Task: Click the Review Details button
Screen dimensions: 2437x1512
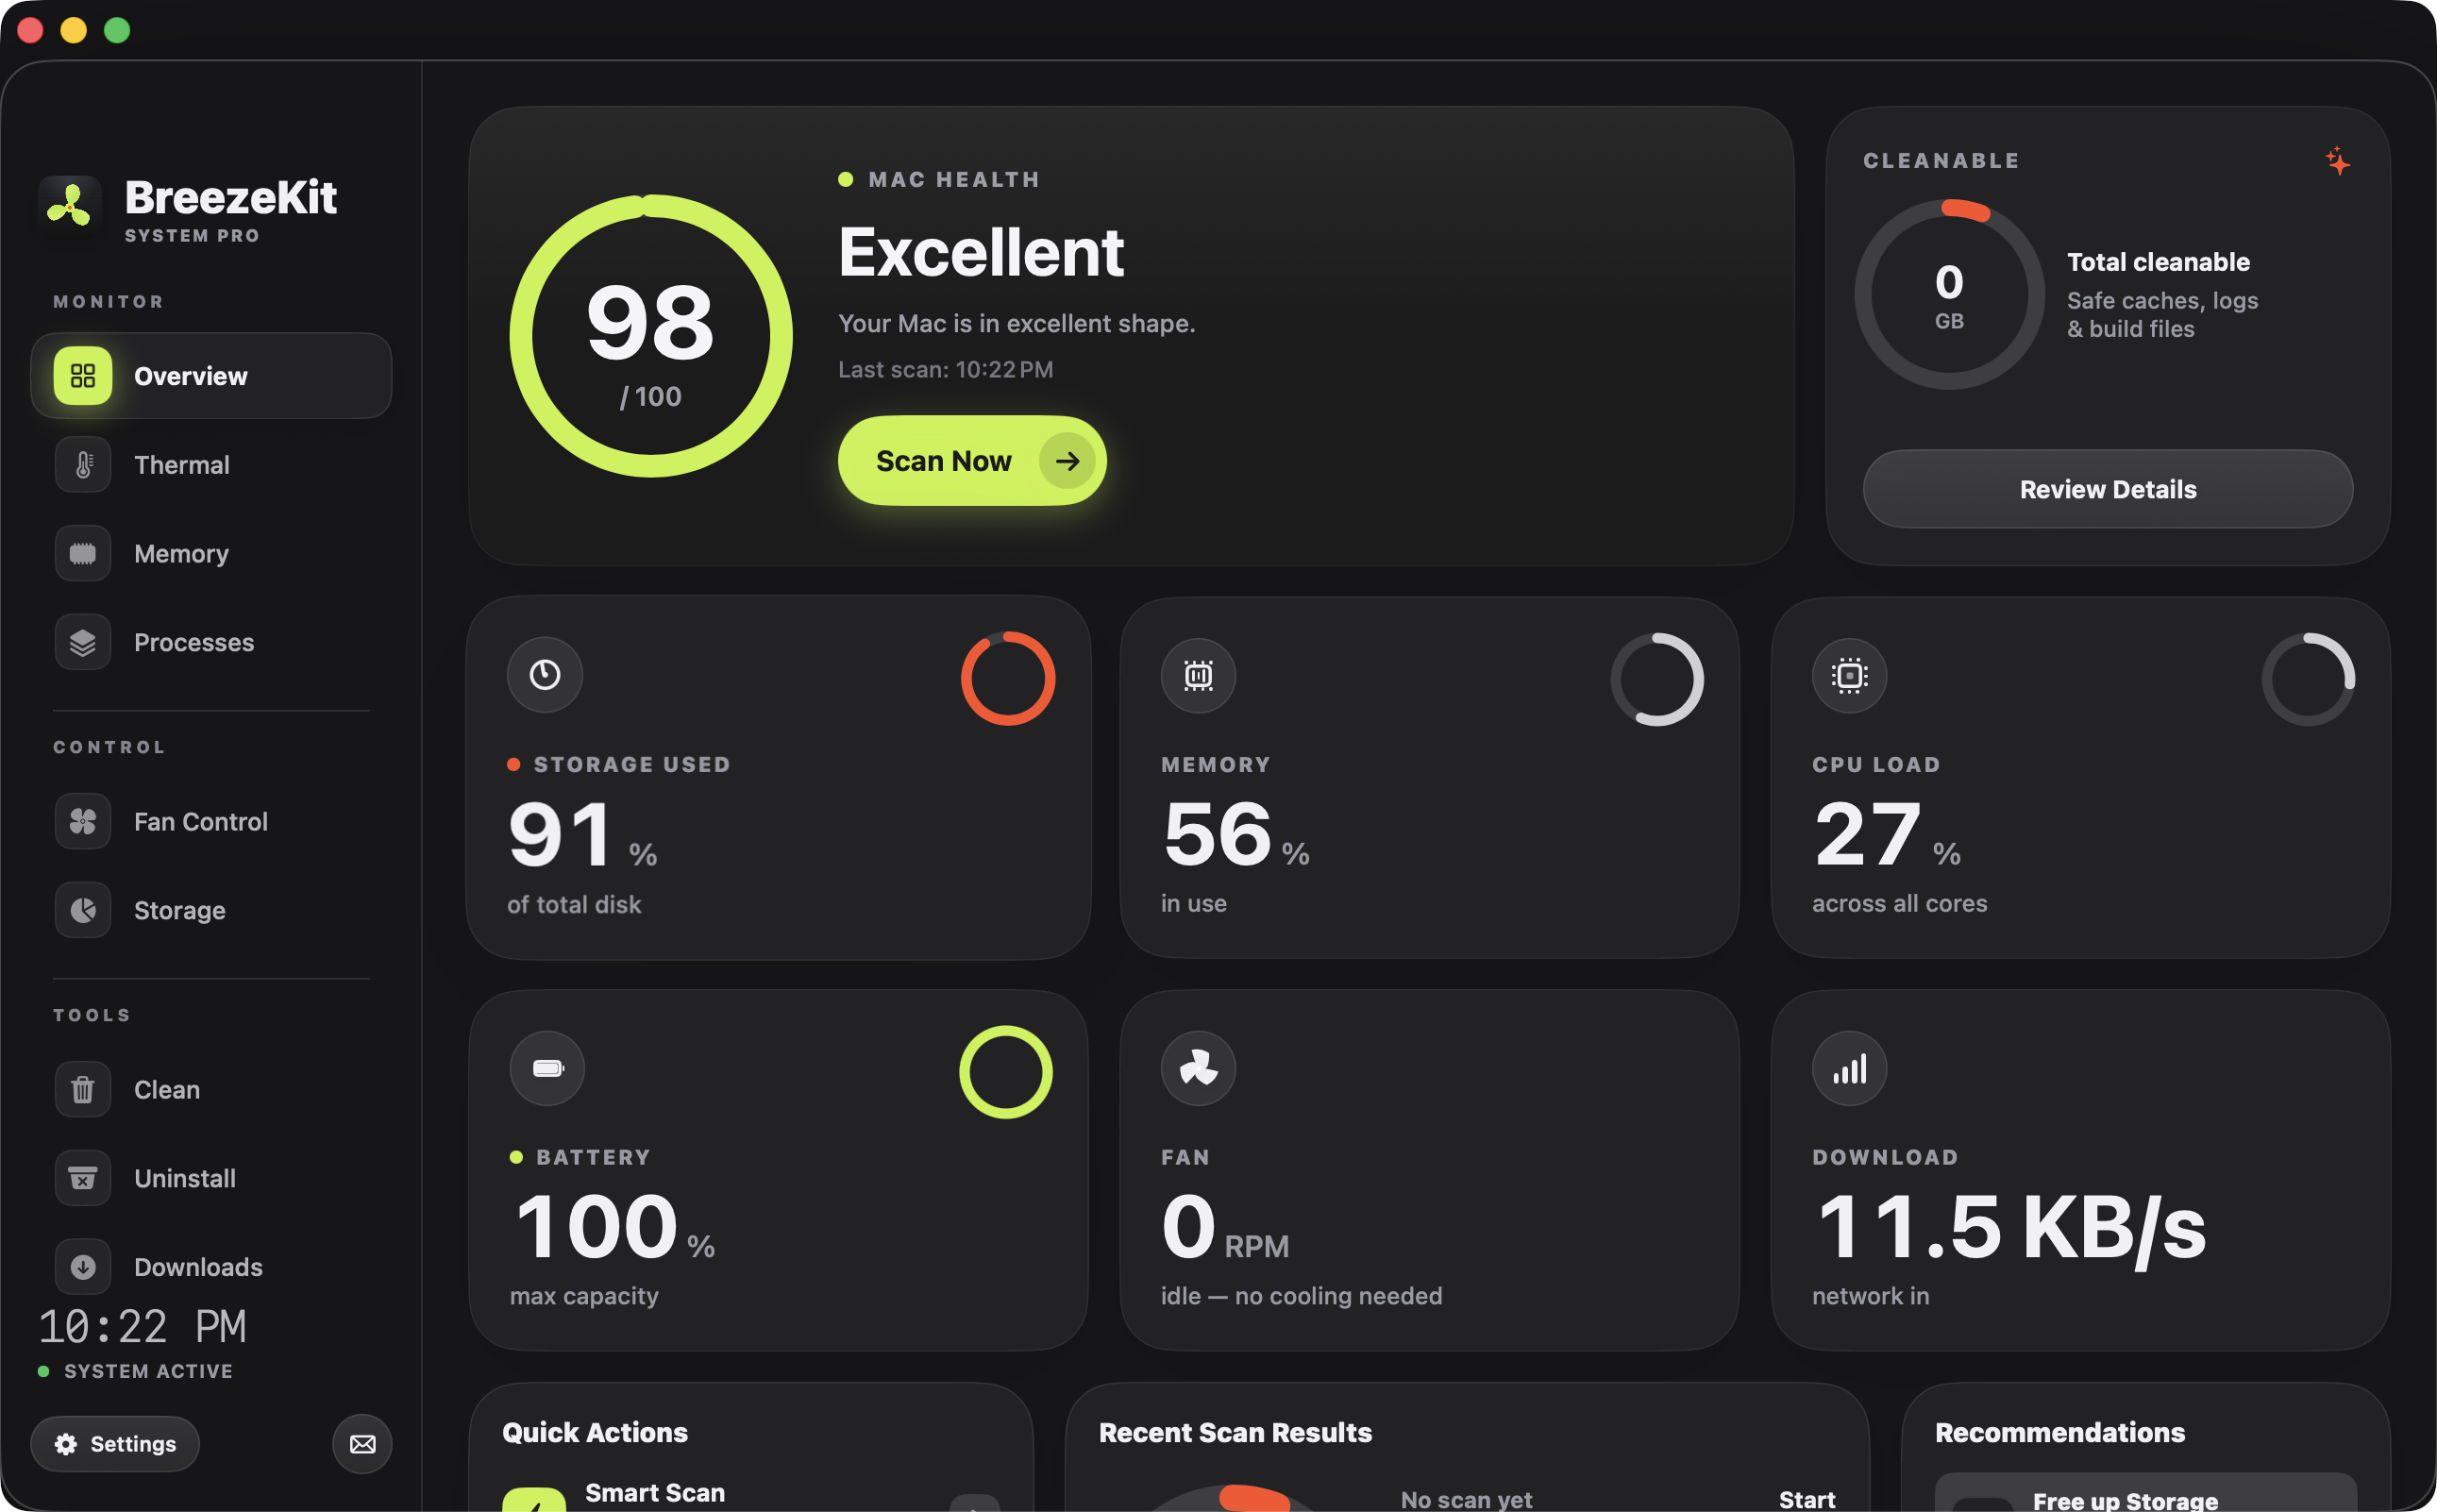Action: point(2107,489)
